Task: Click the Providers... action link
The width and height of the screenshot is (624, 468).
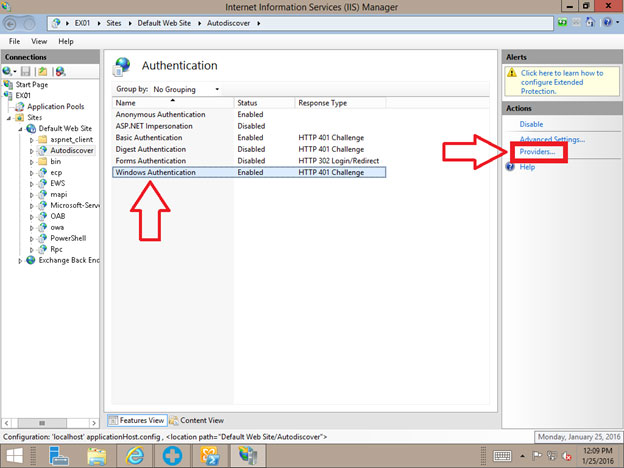Action: point(538,152)
